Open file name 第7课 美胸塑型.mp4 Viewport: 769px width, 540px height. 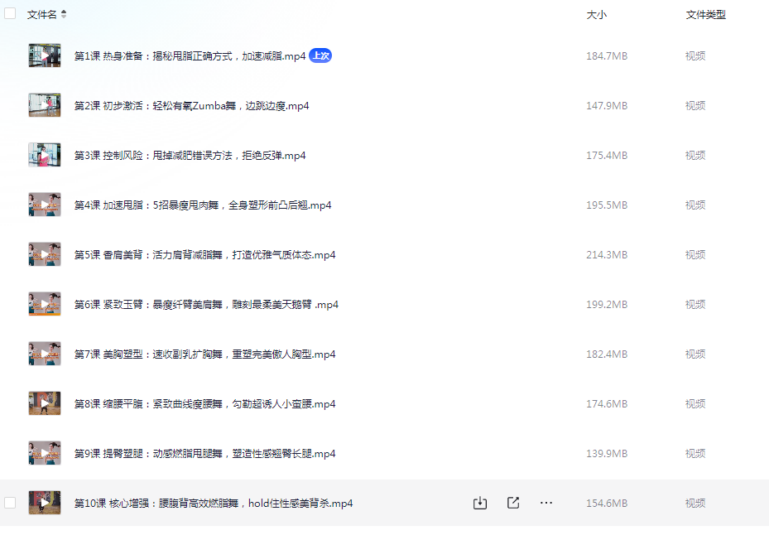[x=205, y=354]
